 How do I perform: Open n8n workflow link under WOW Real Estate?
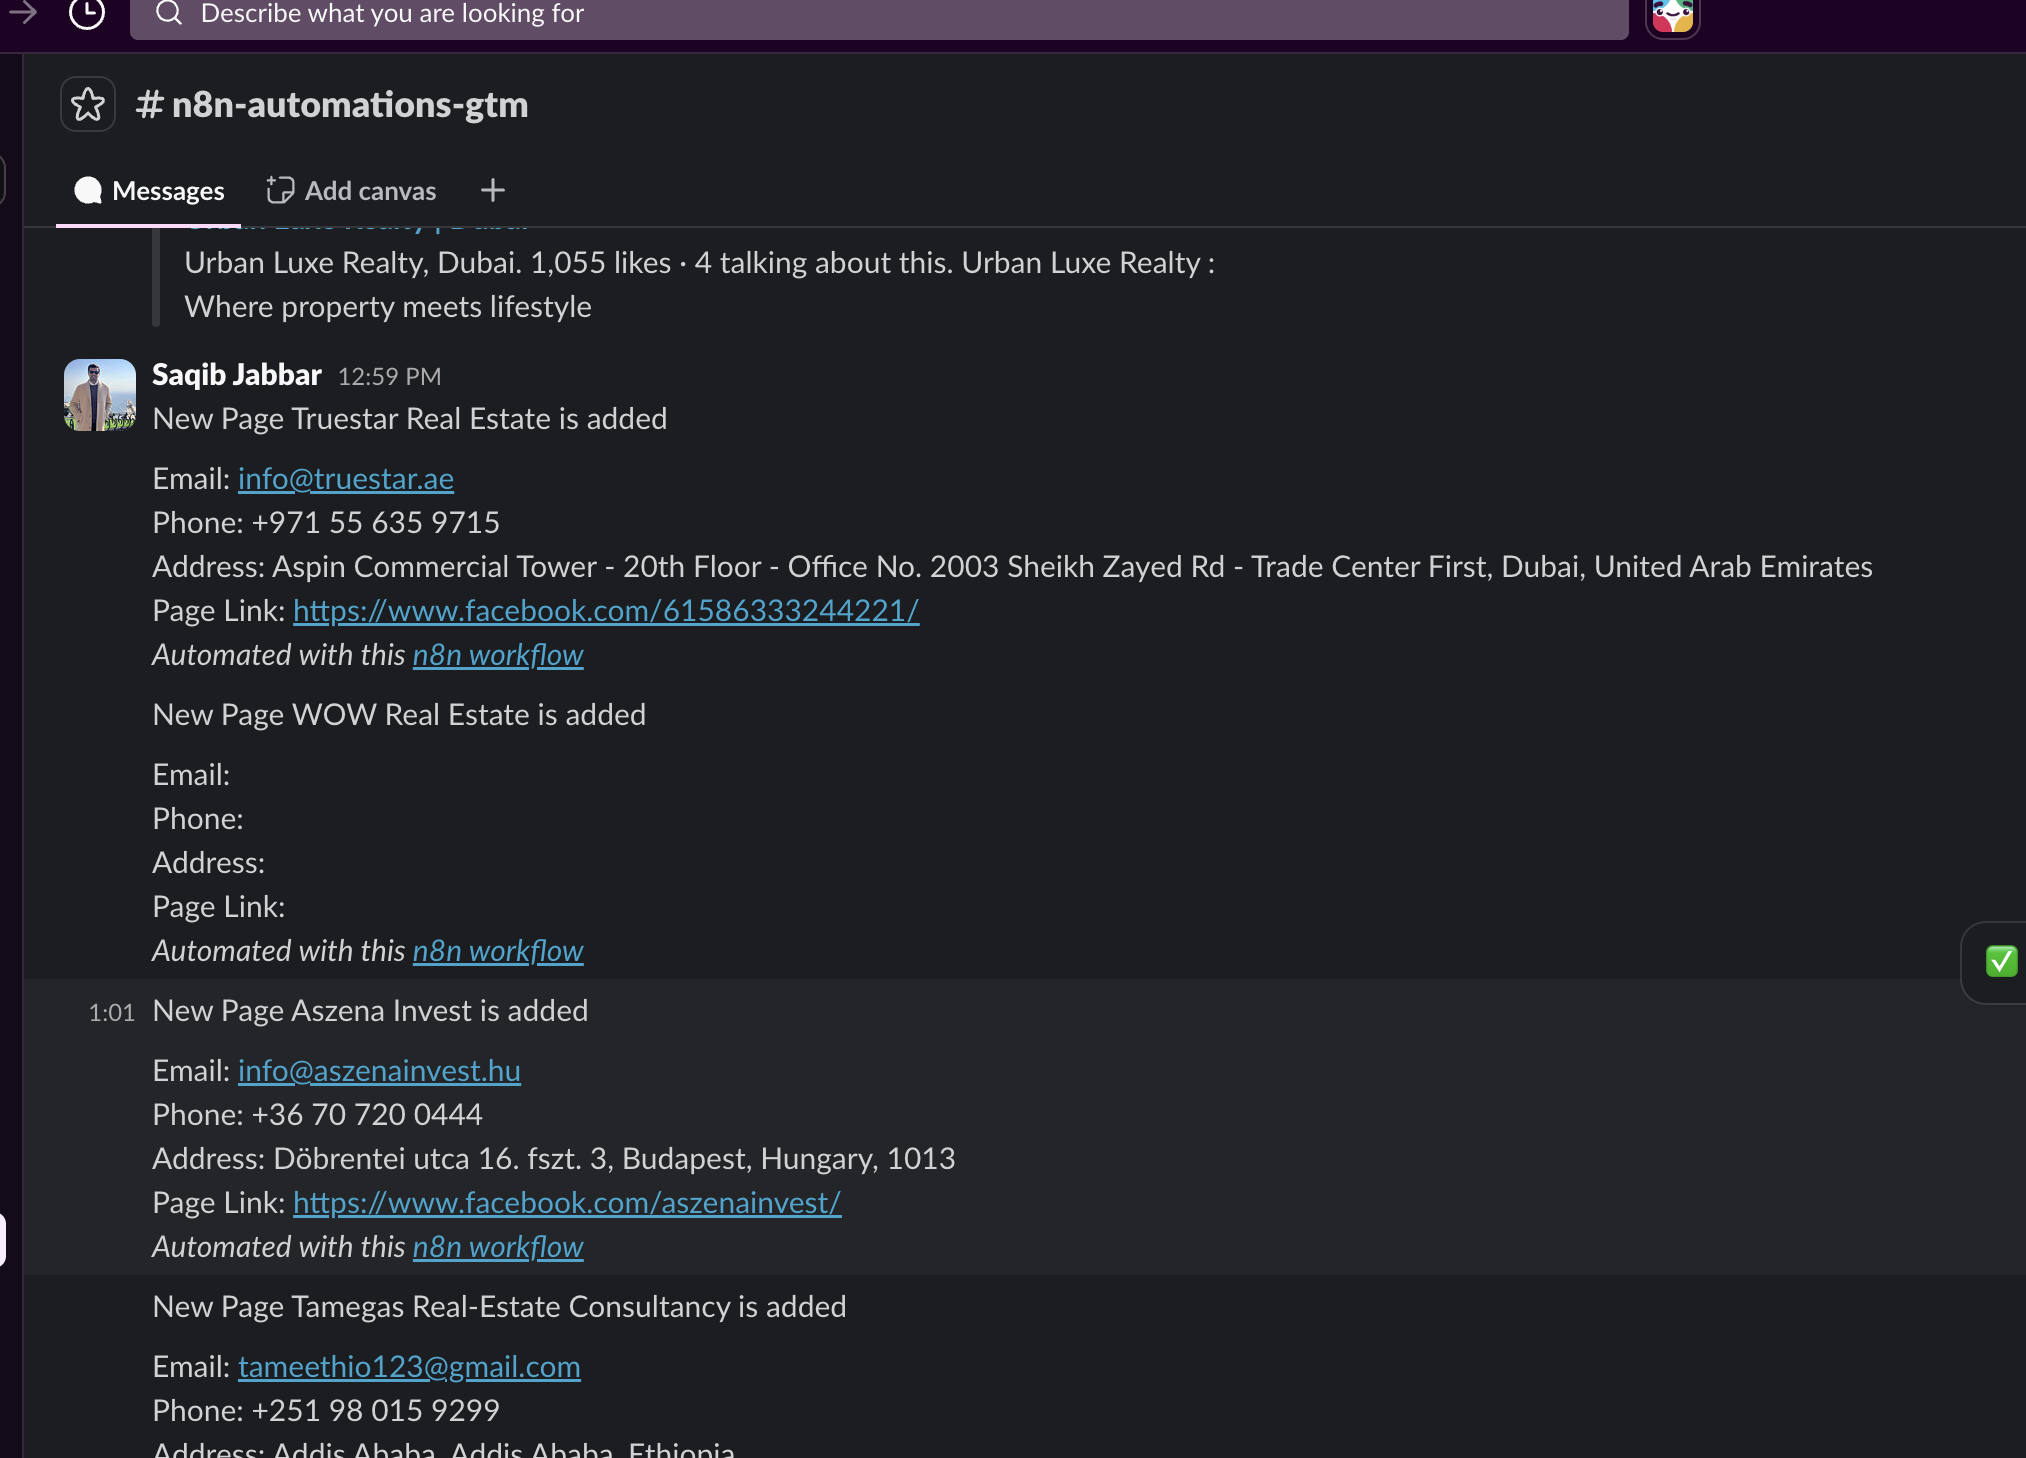[498, 951]
